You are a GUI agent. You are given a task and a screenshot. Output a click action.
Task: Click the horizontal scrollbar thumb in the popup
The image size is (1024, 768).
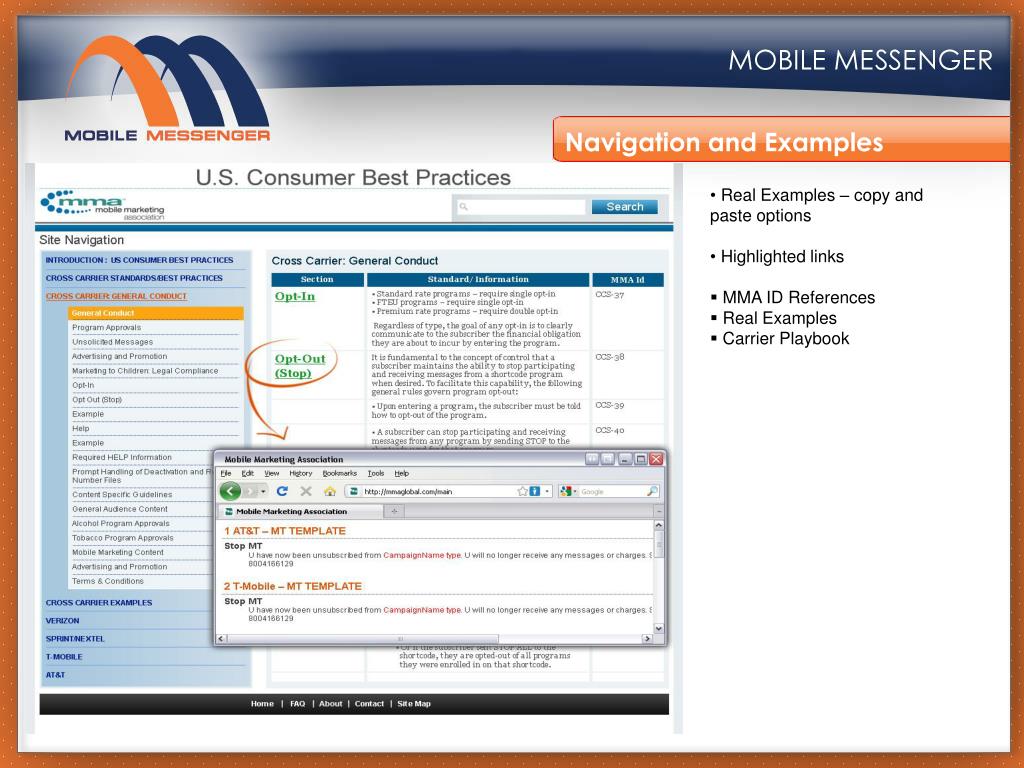pyautogui.click(x=362, y=639)
